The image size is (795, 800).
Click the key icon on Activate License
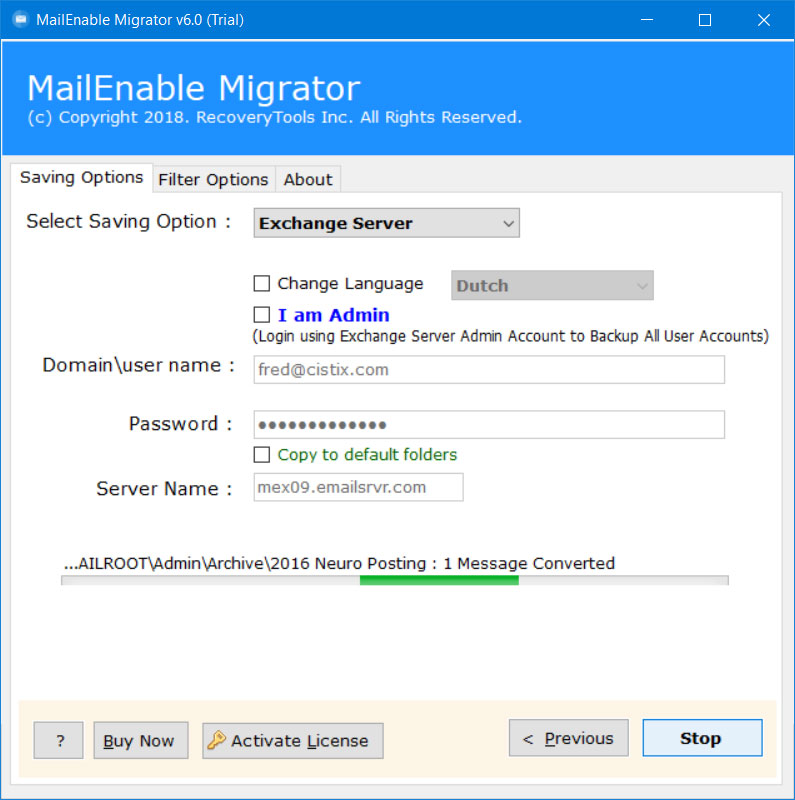point(216,740)
